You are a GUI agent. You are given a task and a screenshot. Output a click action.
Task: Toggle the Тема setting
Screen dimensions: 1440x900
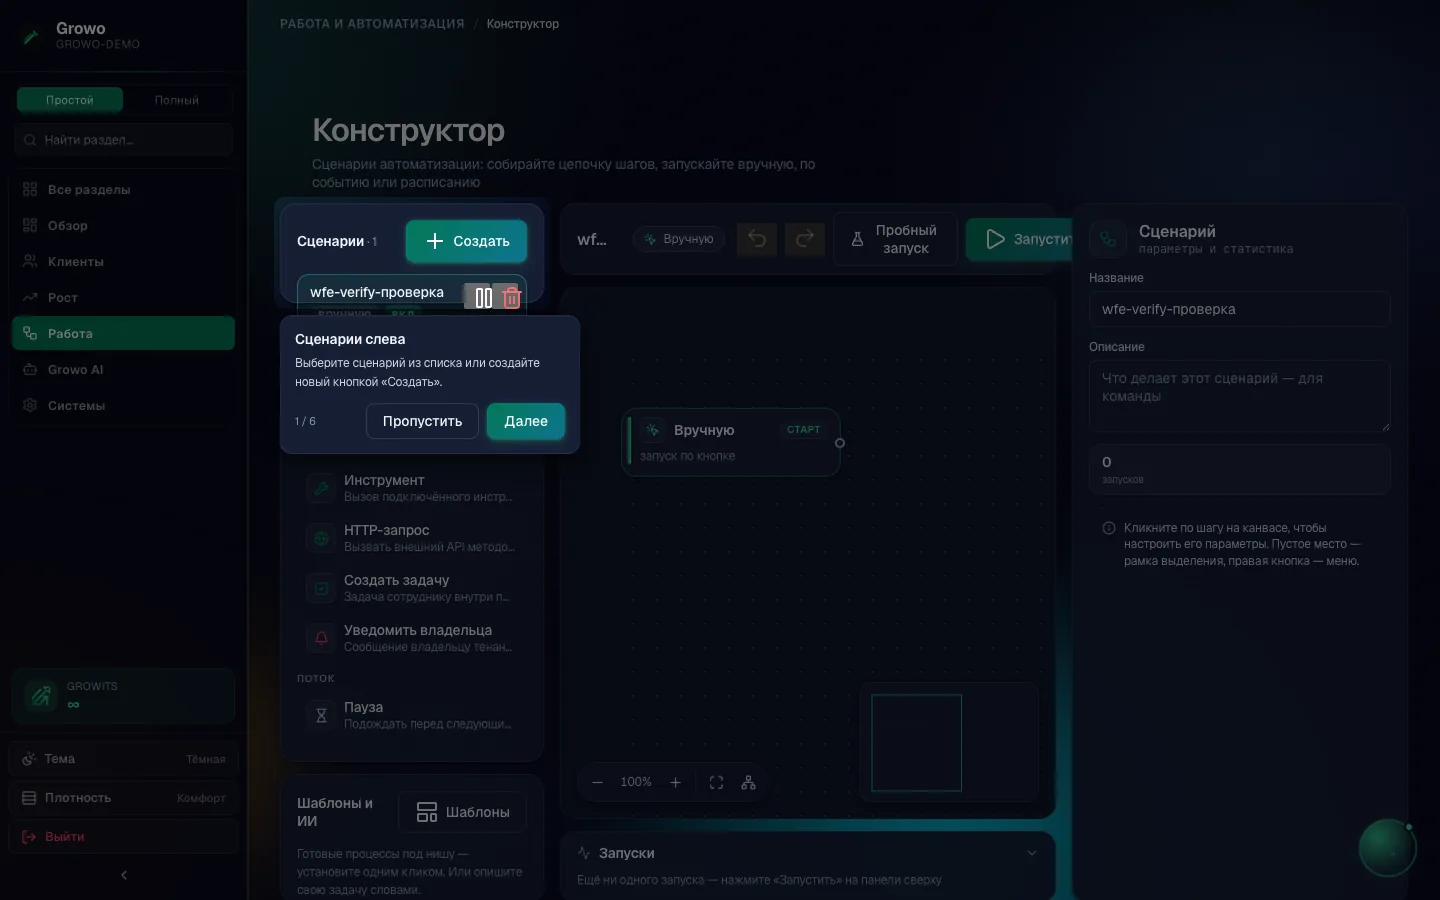124,759
